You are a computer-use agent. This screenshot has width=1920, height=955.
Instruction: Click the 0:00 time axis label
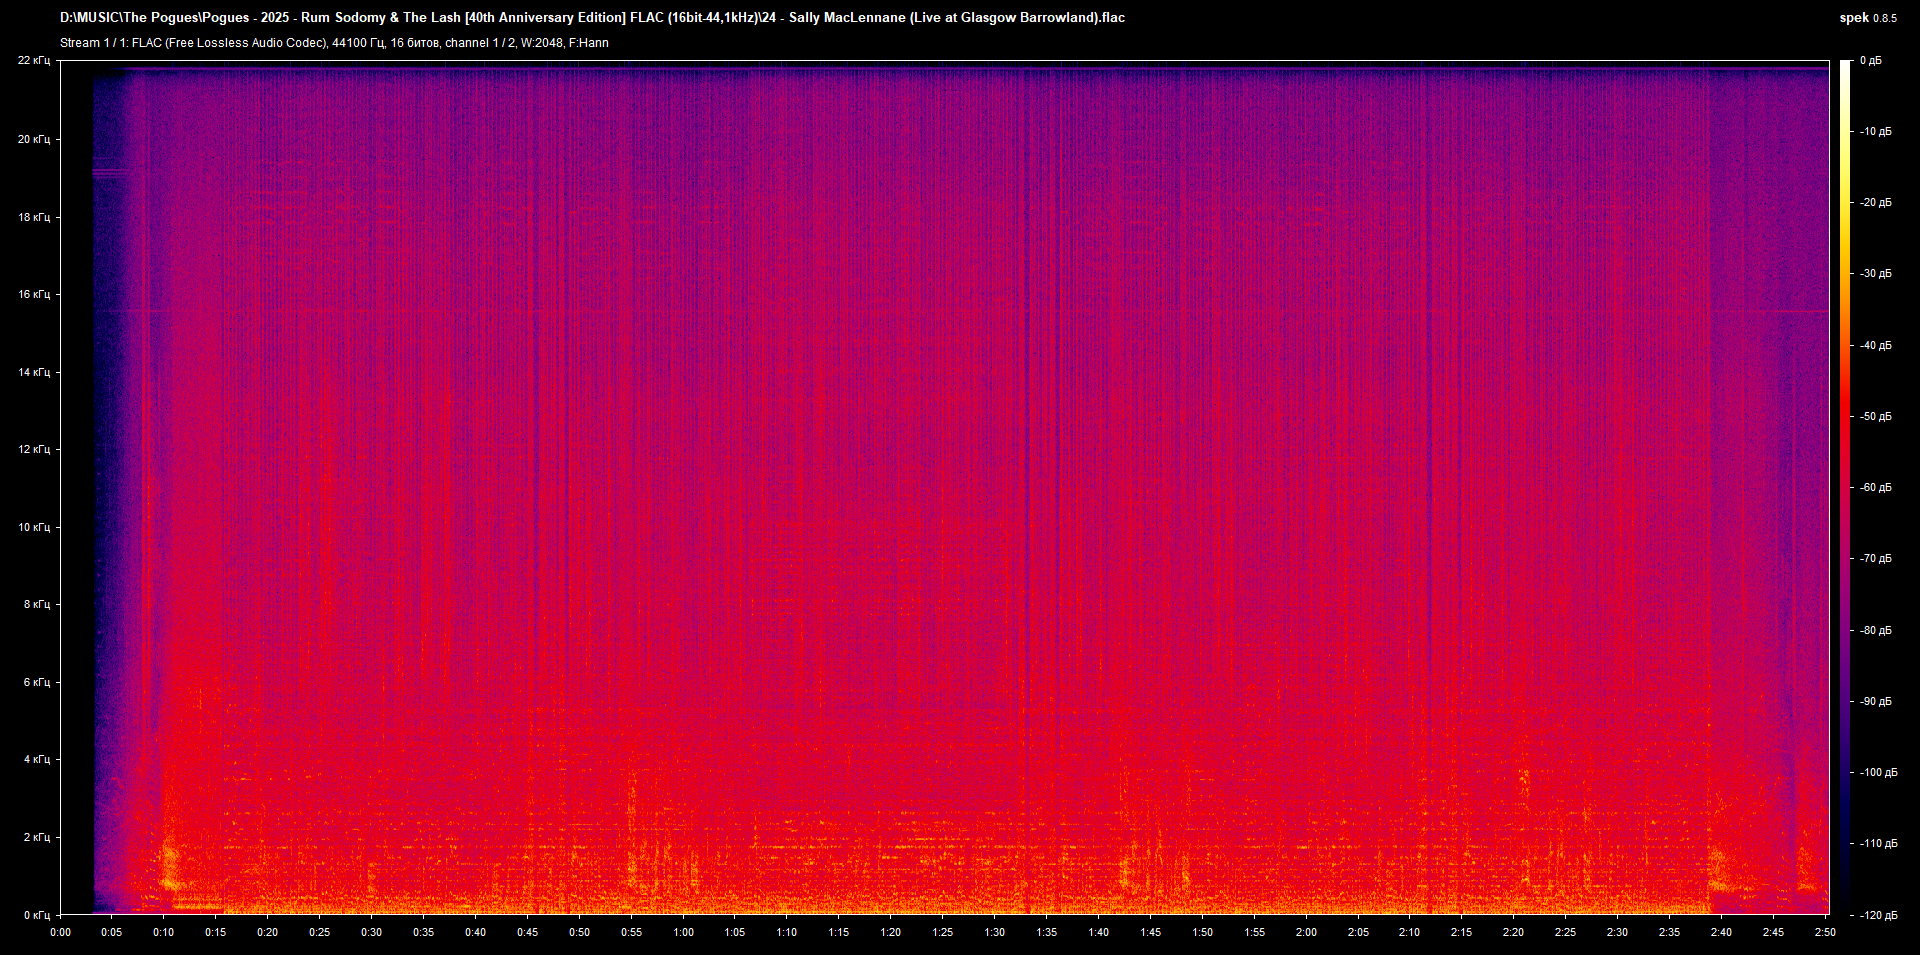pos(60,932)
